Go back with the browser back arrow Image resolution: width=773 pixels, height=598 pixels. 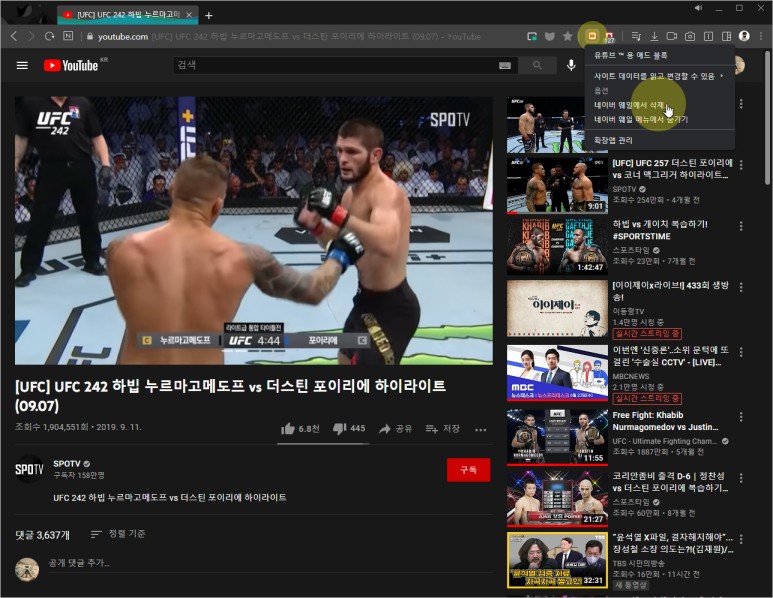pyautogui.click(x=14, y=36)
